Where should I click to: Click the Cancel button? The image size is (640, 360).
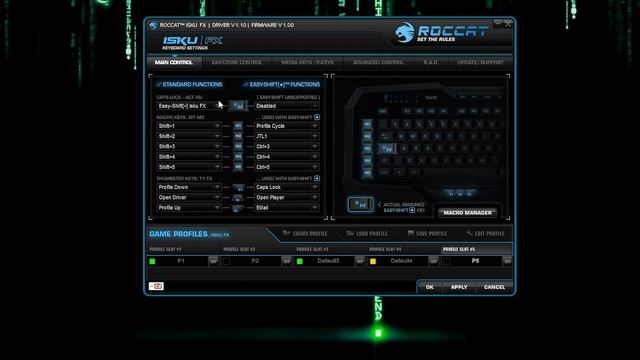pyautogui.click(x=494, y=287)
